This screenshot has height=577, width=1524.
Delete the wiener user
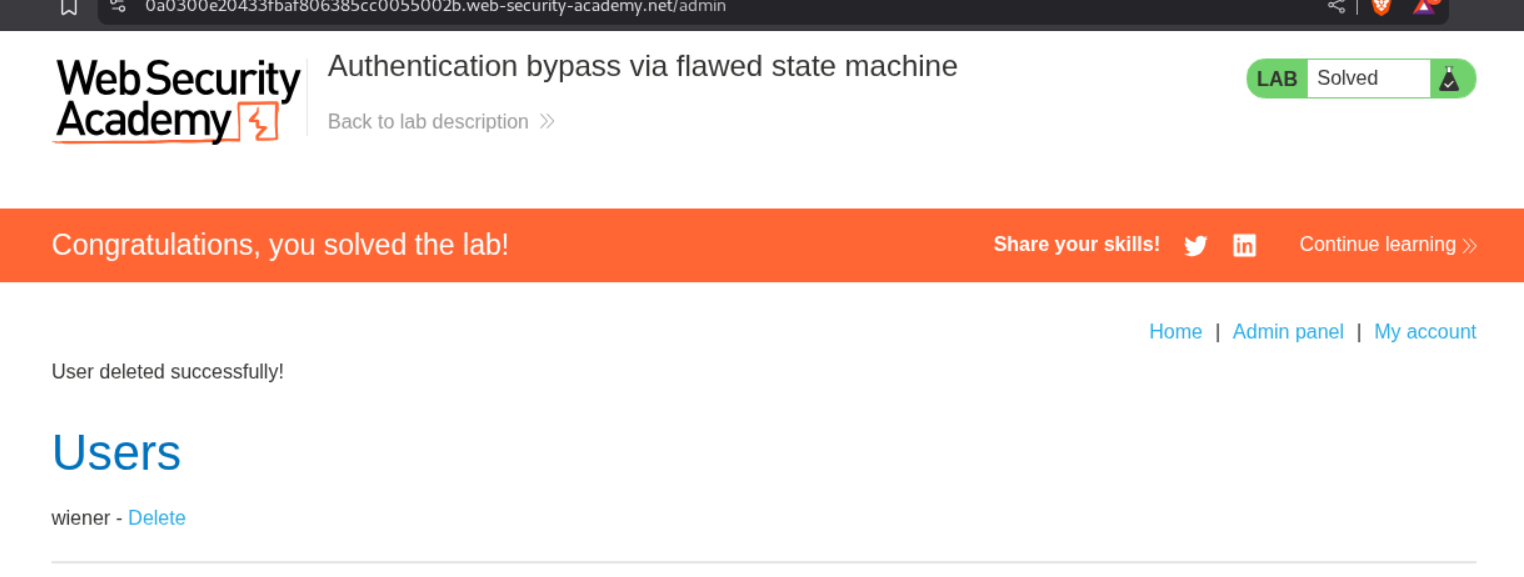click(x=157, y=518)
